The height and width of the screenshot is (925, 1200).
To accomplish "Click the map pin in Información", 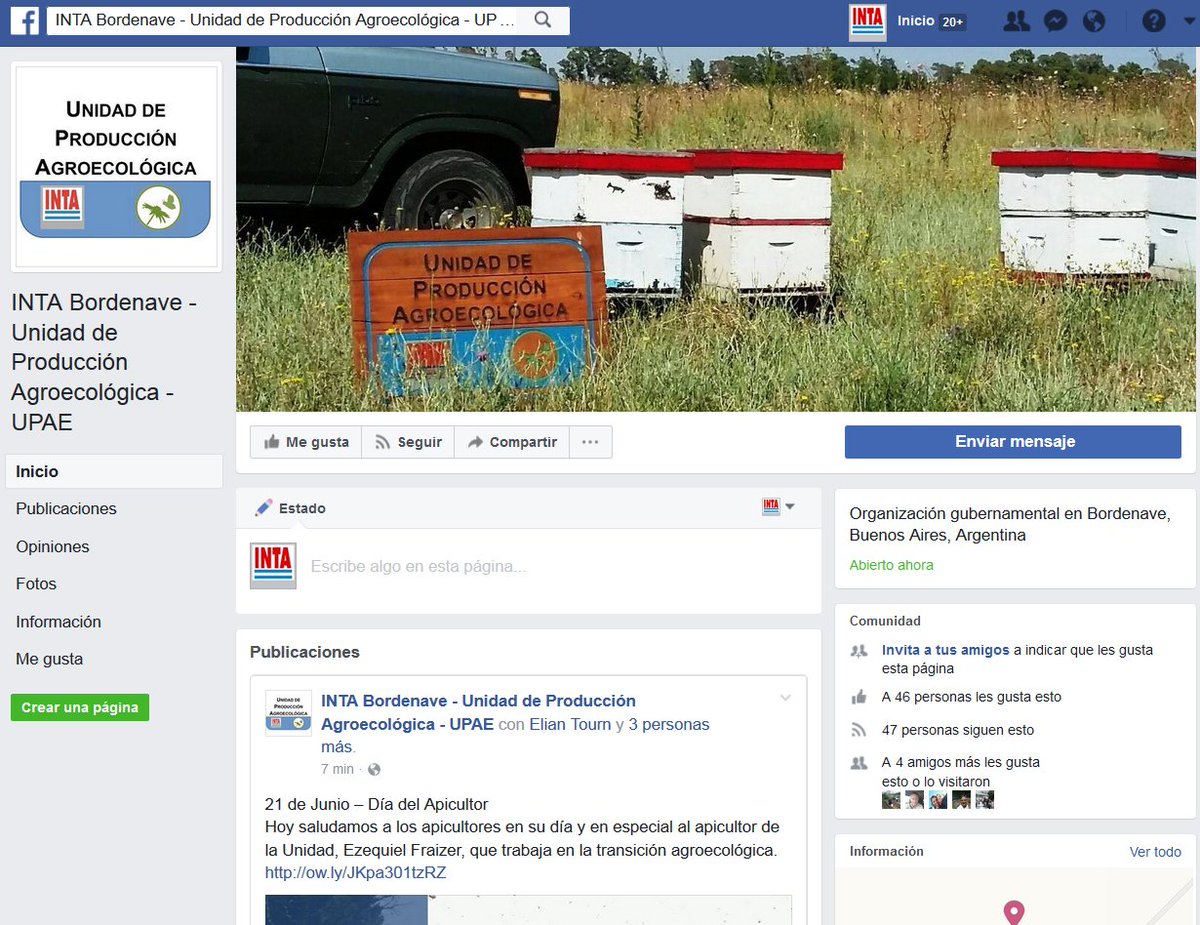I will (1014, 912).
